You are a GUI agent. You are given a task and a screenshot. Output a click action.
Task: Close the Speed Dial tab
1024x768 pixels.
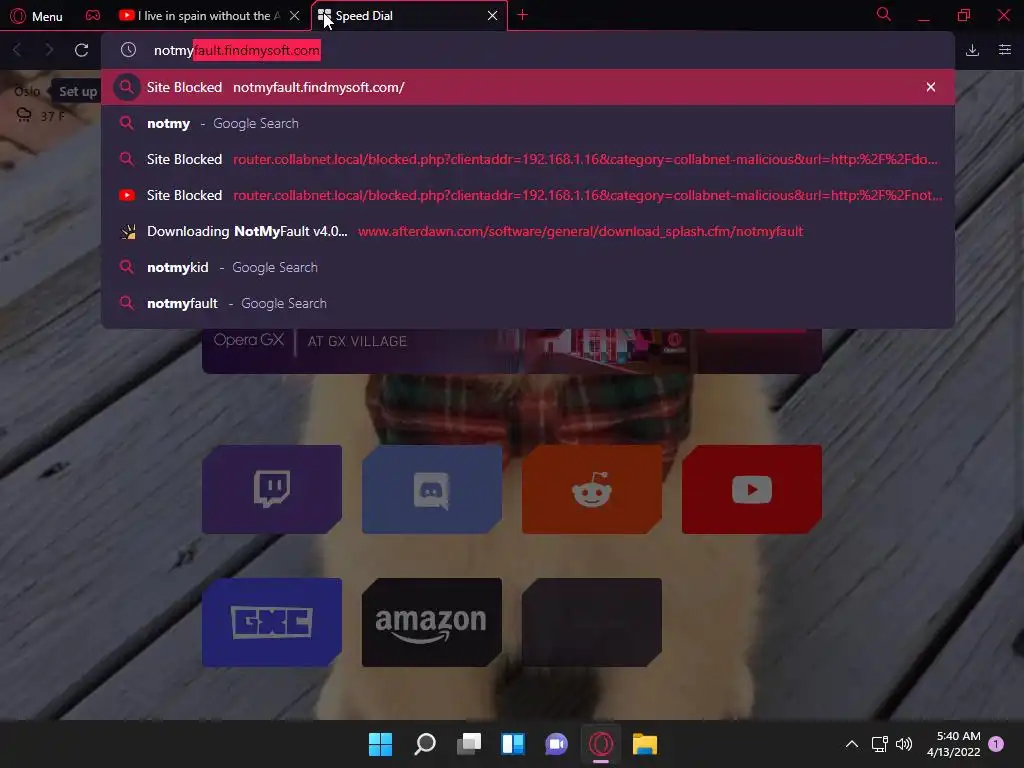[x=492, y=16]
